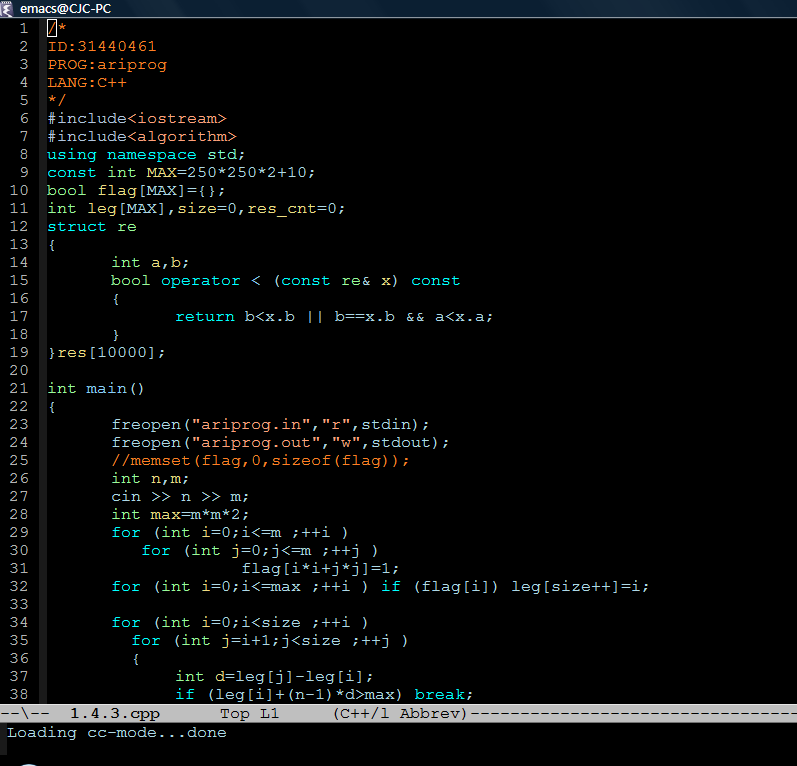The height and width of the screenshot is (766, 797).
Task: Click 'using namespace std;' line
Action: tap(146, 155)
